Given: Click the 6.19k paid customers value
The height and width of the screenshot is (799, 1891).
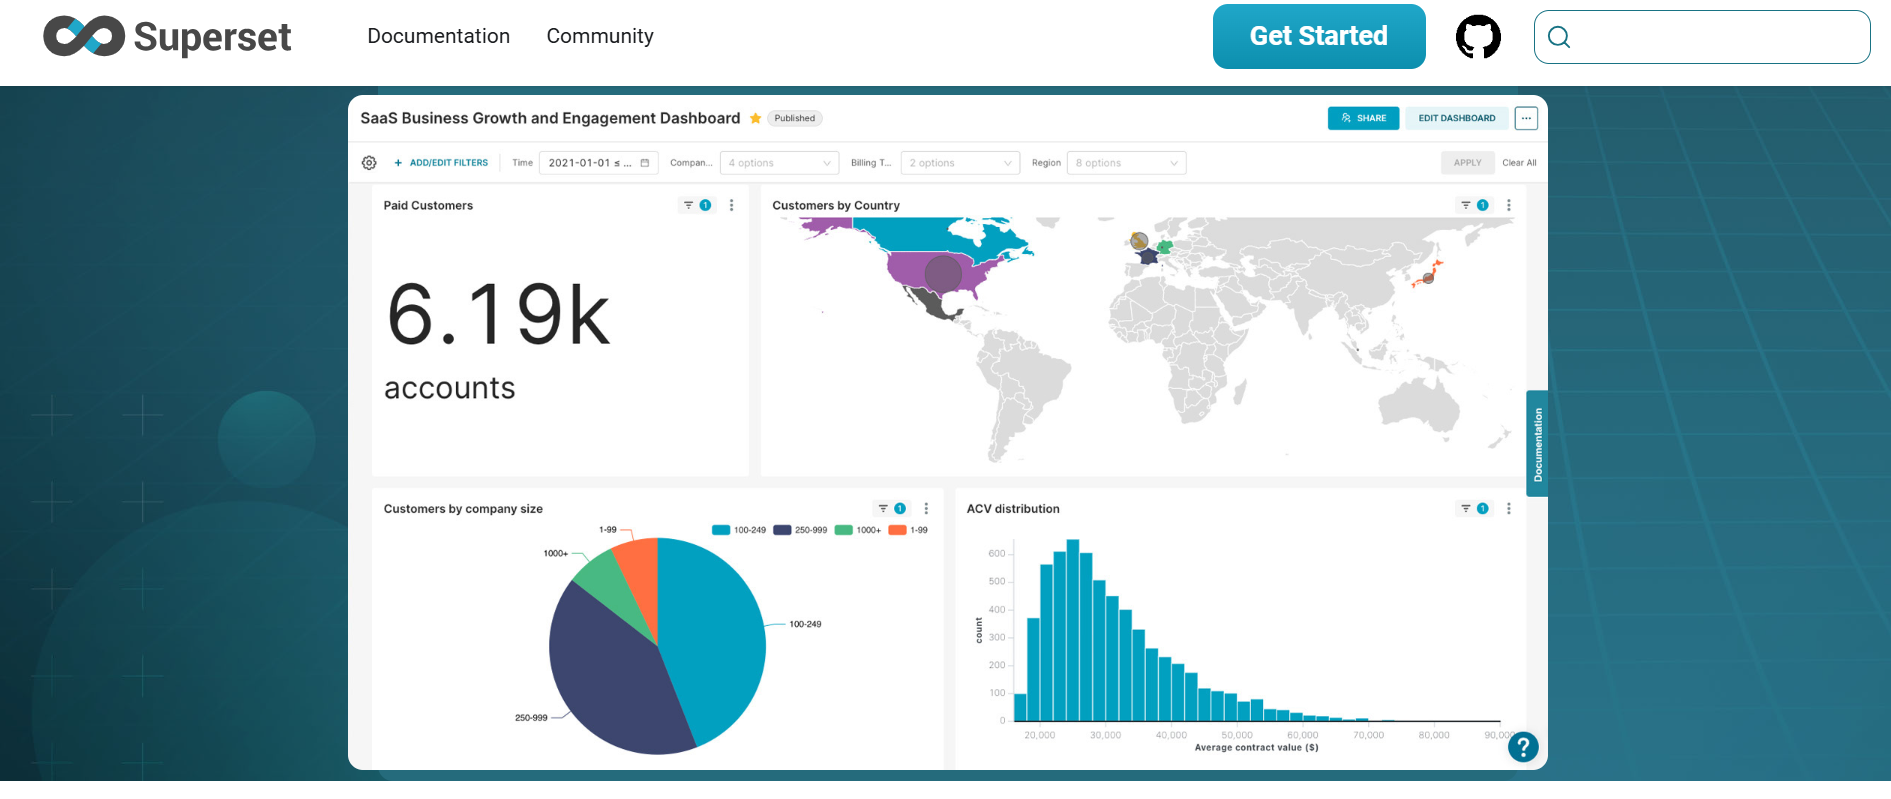Looking at the screenshot, I should (x=498, y=314).
